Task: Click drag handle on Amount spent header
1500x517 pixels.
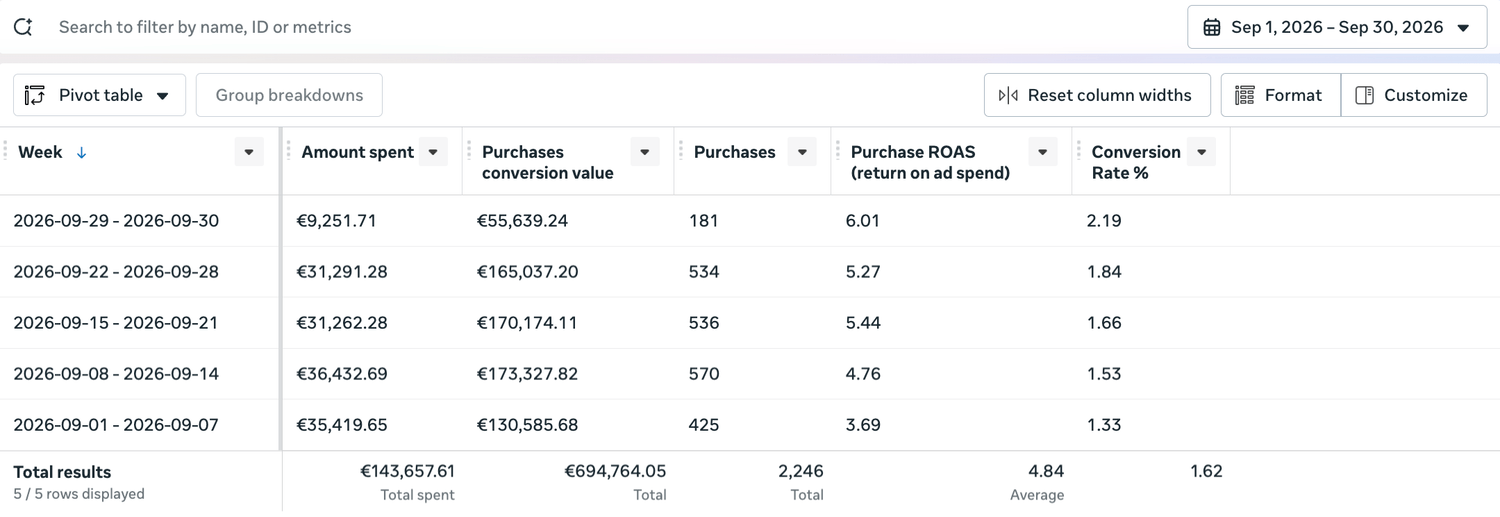Action: click(289, 151)
